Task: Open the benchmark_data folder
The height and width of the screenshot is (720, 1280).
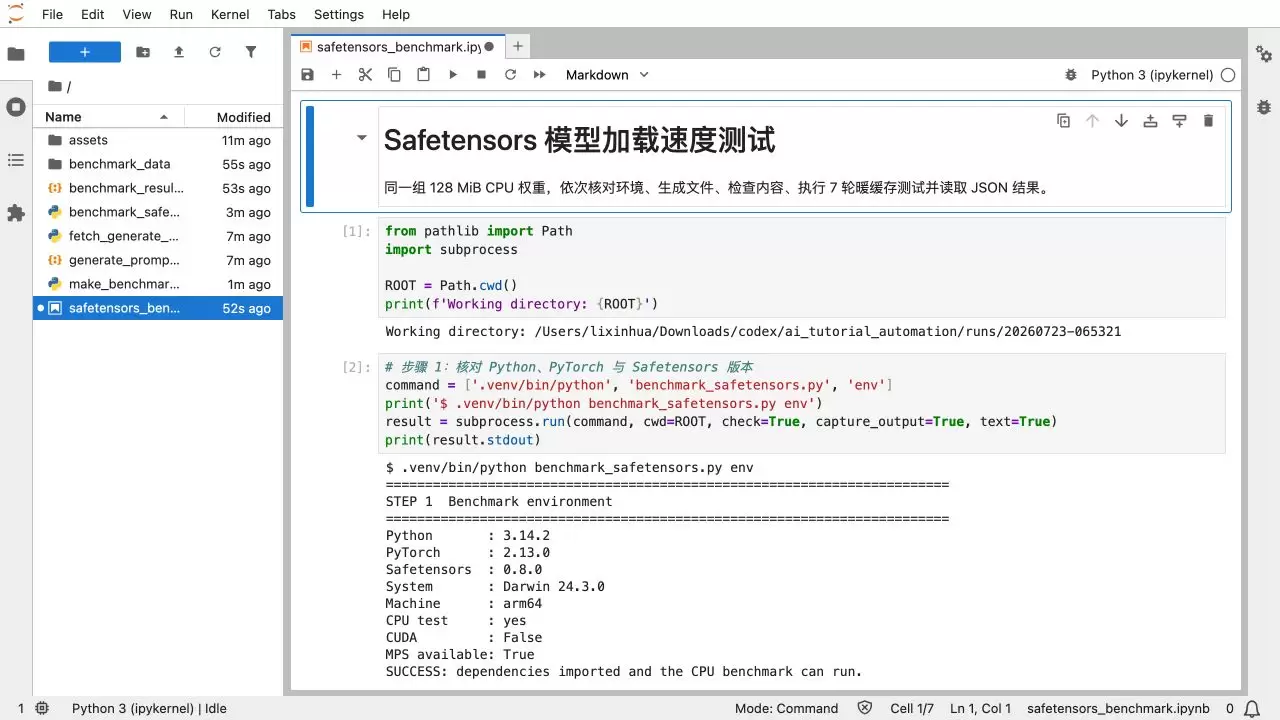Action: coord(158,164)
